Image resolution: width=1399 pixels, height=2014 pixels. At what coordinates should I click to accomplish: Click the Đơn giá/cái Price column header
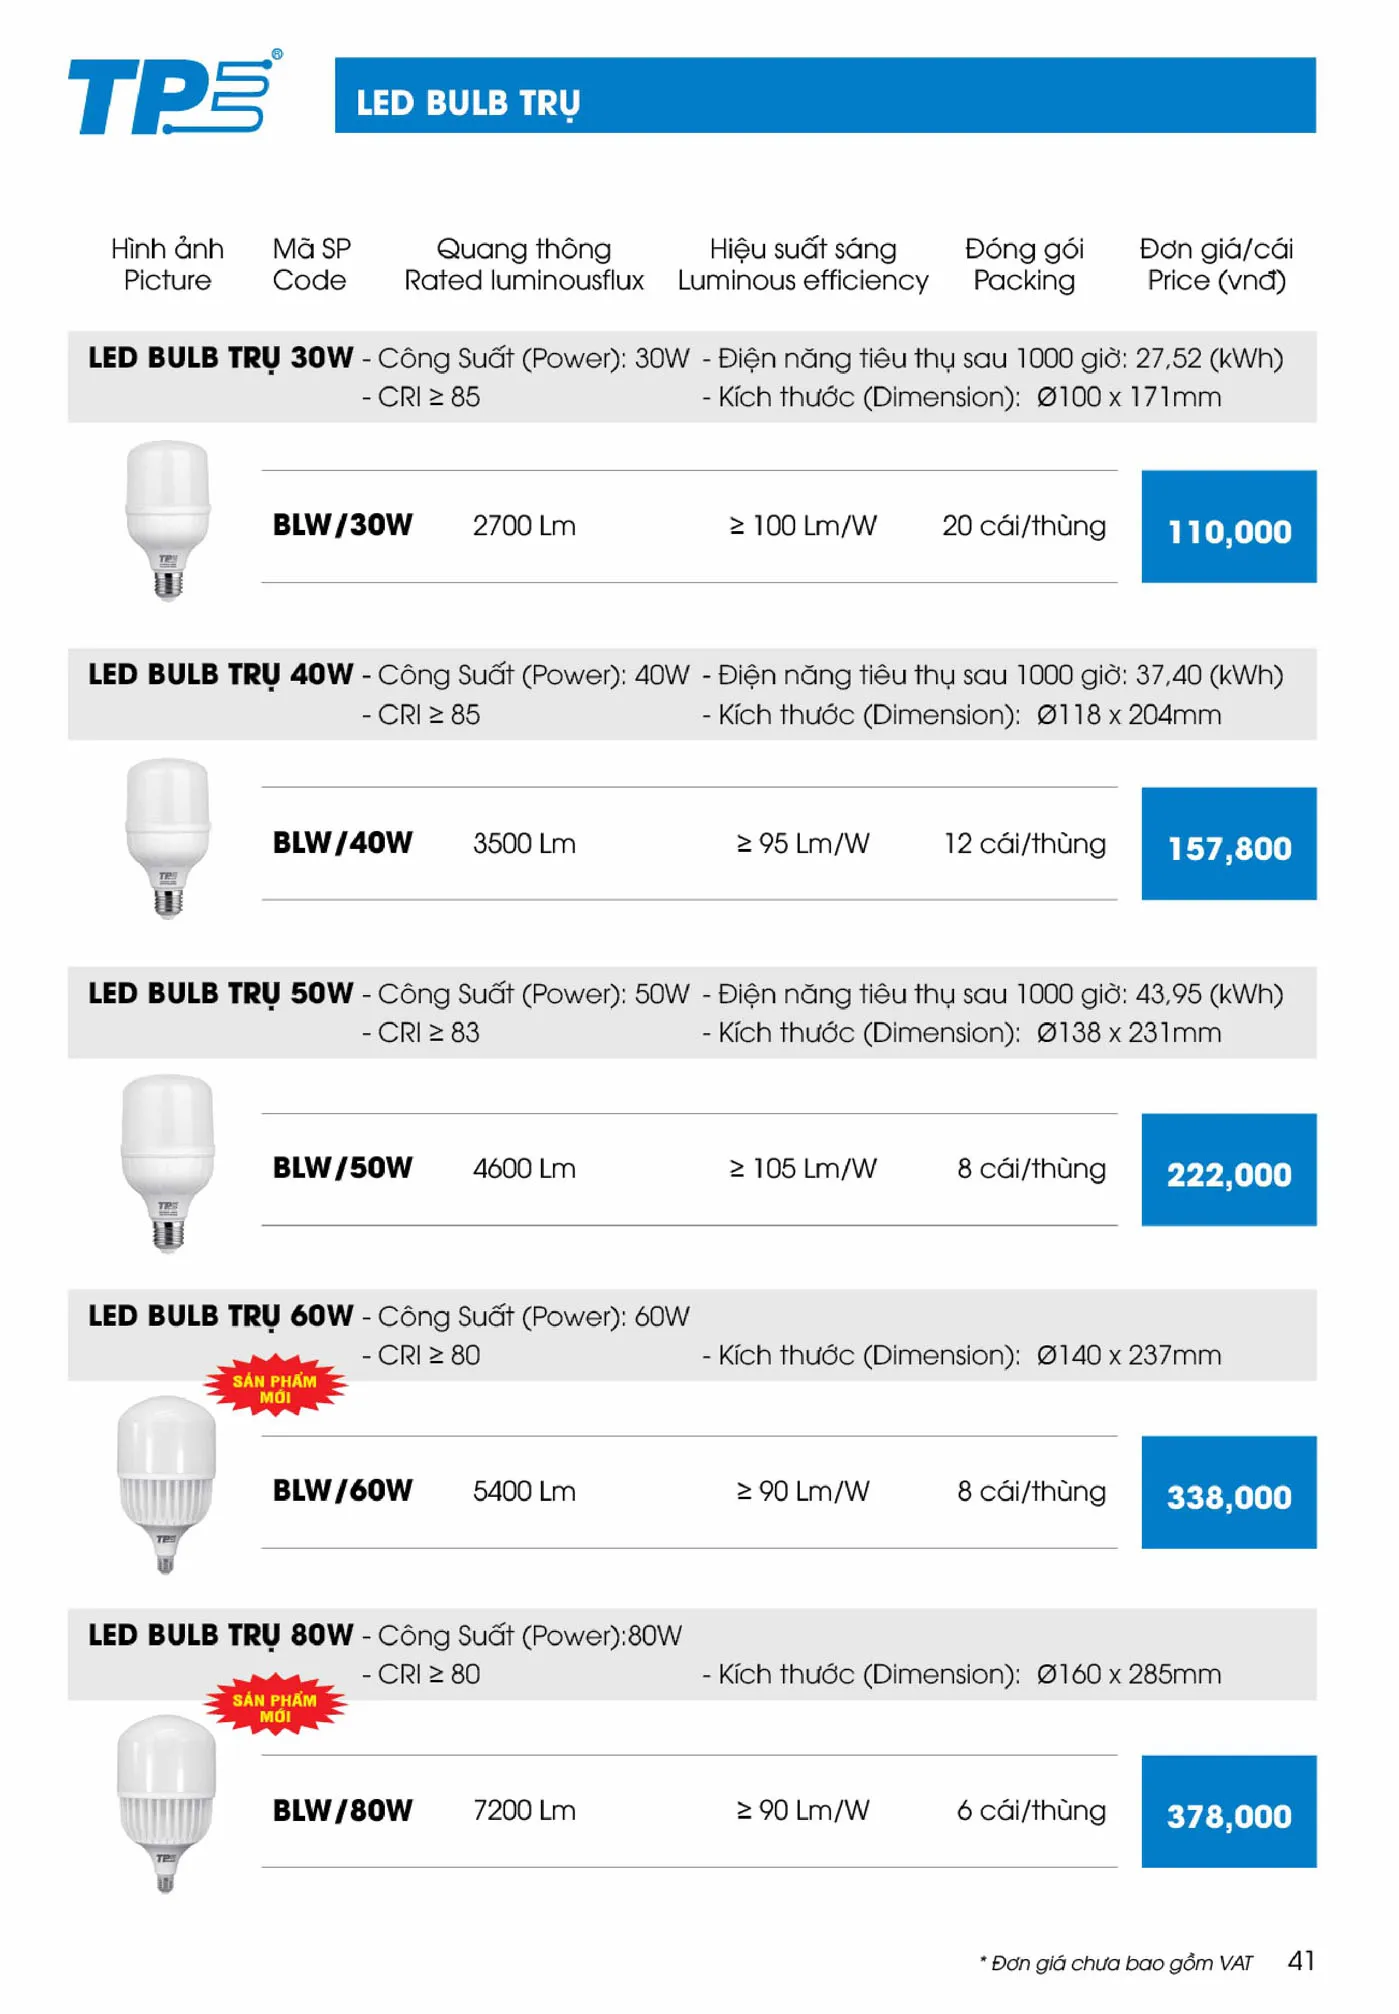(x=1216, y=264)
